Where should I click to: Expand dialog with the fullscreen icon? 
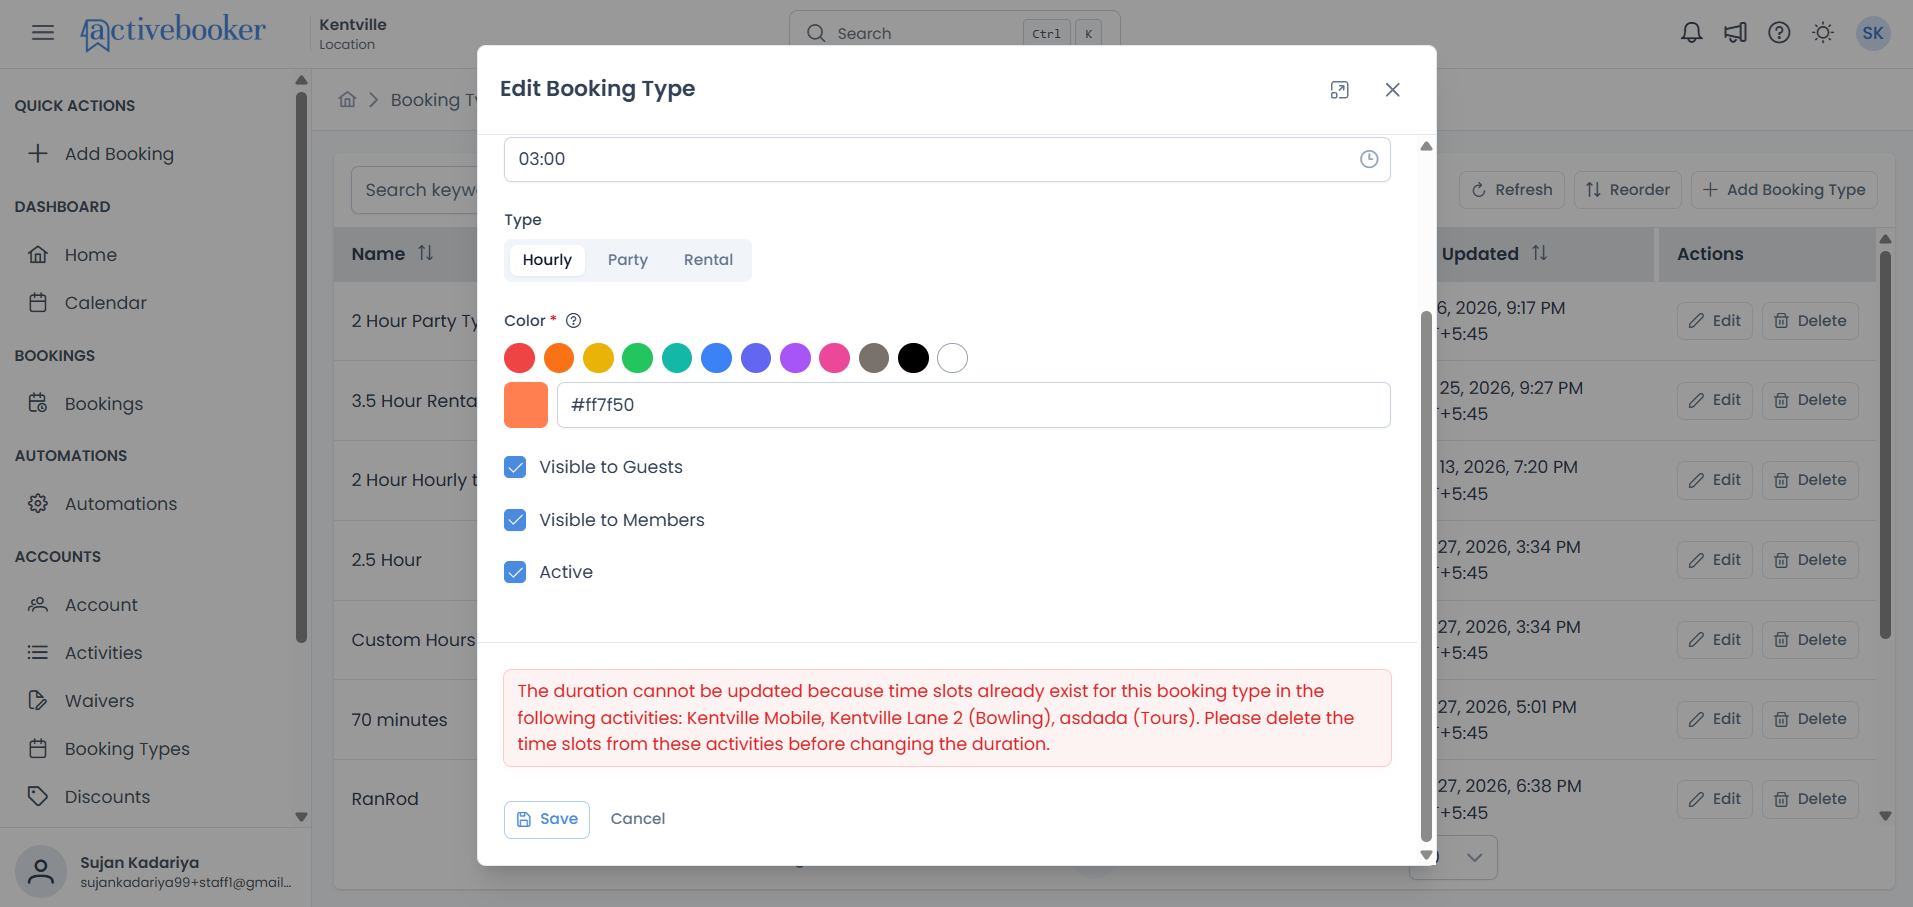[1340, 90]
